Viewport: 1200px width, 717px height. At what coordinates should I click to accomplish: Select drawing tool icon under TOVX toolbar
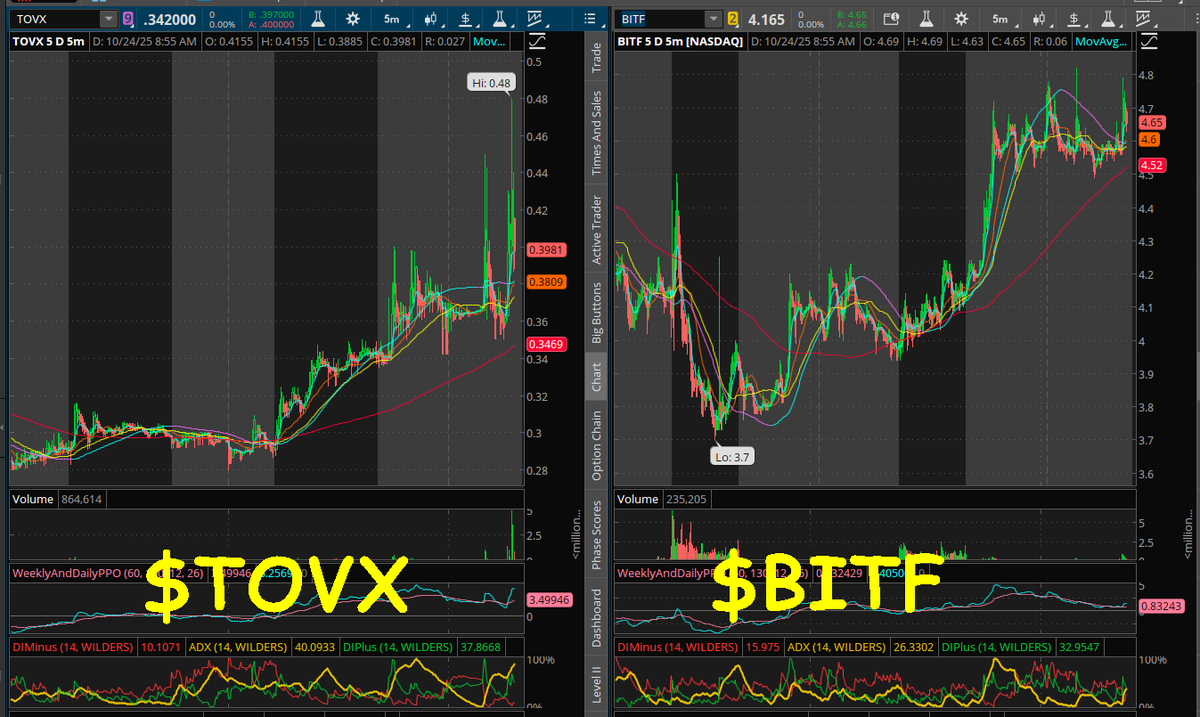pos(538,41)
